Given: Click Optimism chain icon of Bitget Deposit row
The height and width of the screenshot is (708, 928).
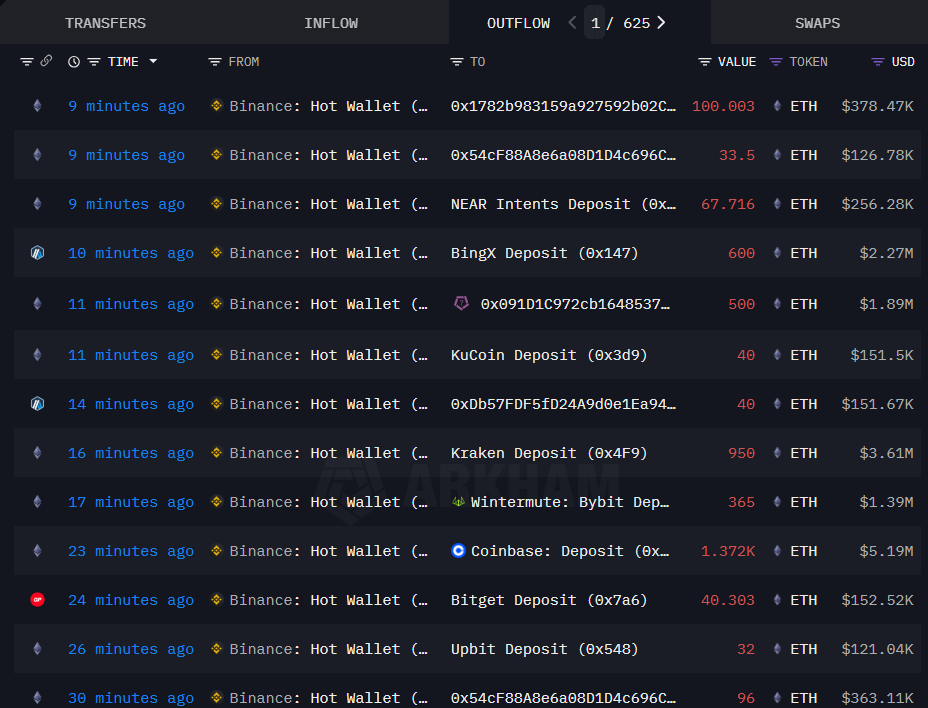Looking at the screenshot, I should click(37, 600).
